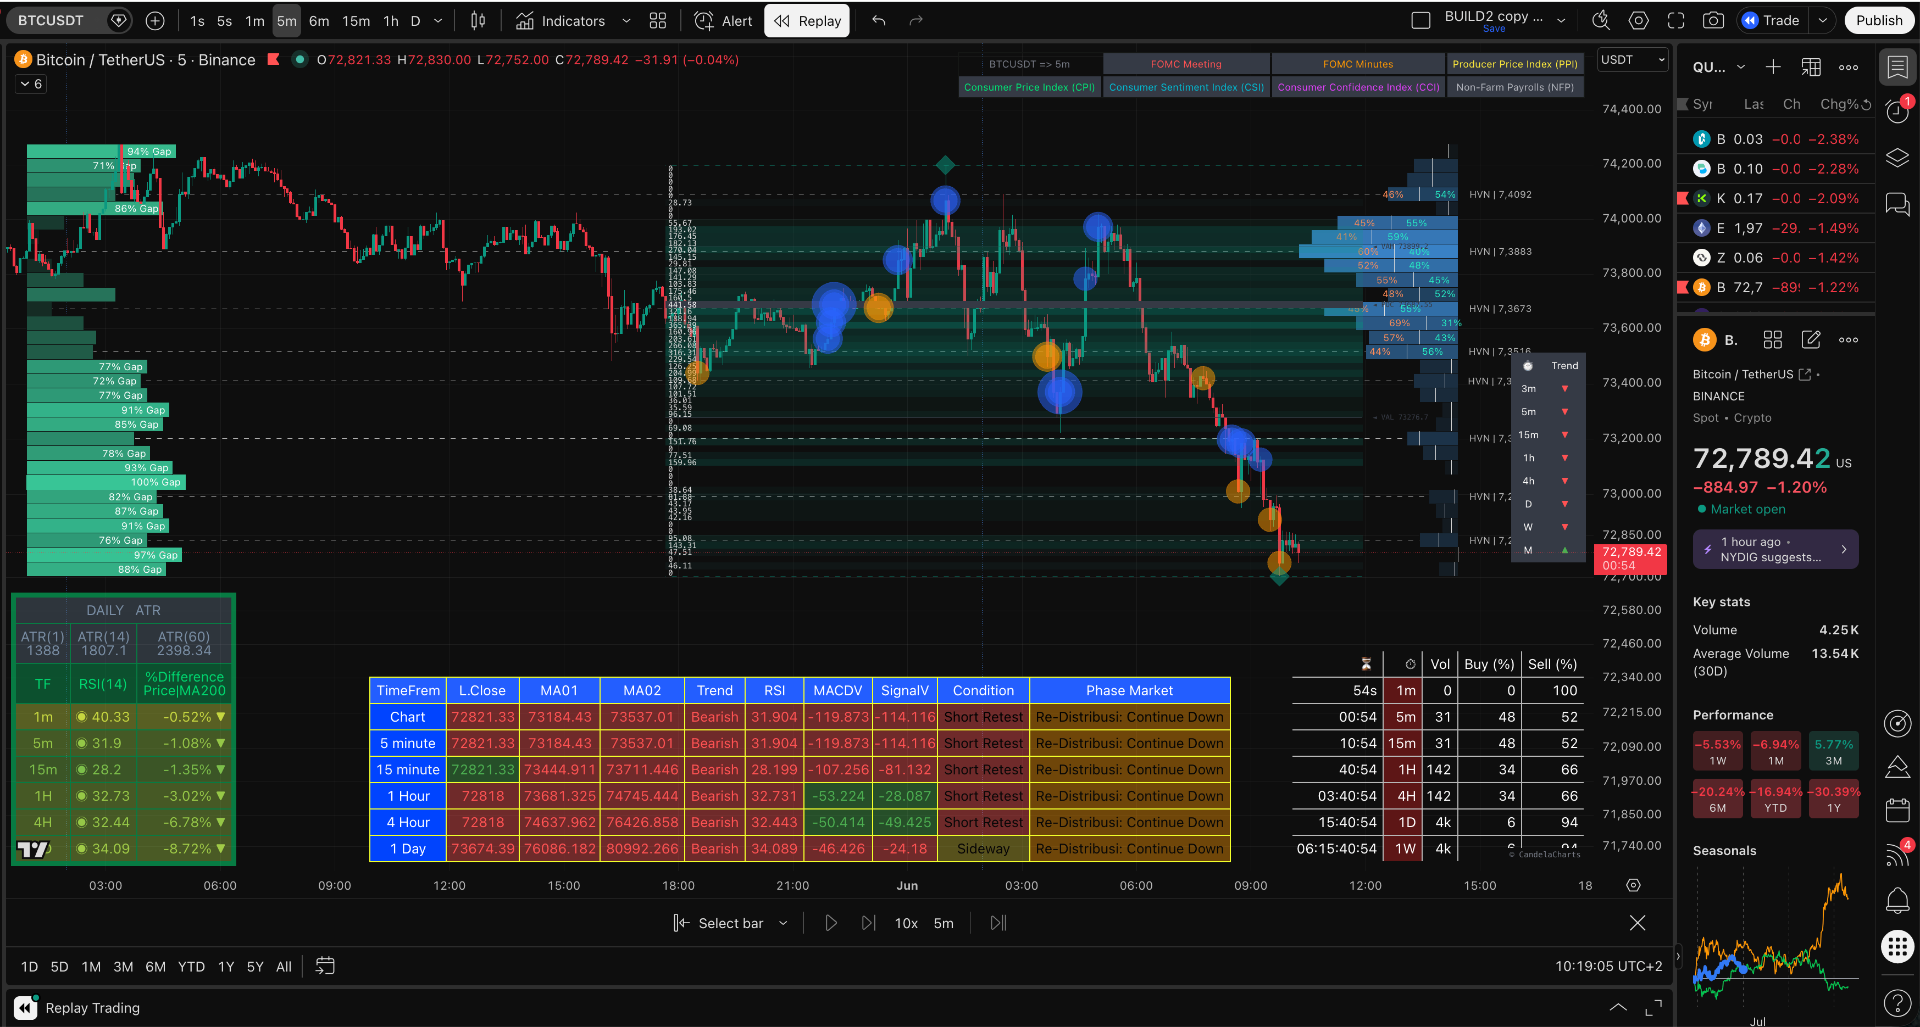Open the Select bar dropdown arrow
This screenshot has height=1027, width=1920.
[783, 923]
